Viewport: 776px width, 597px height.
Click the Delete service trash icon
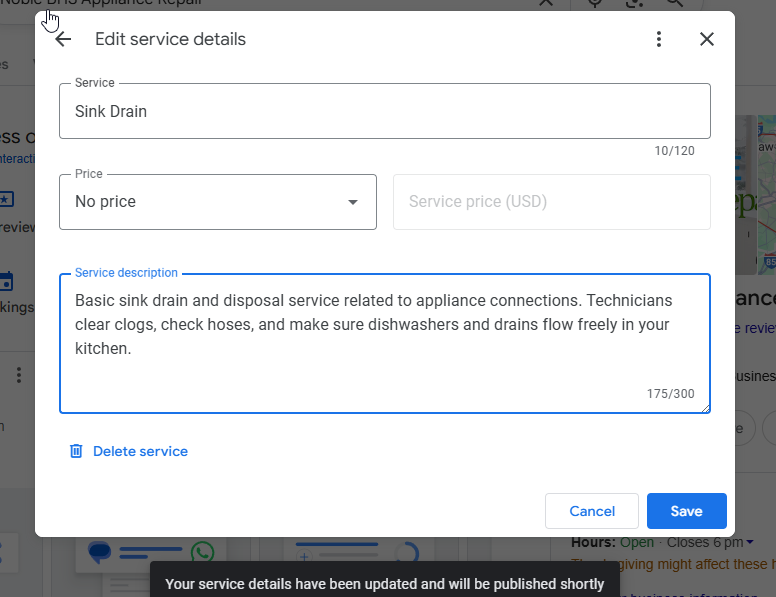(x=76, y=451)
